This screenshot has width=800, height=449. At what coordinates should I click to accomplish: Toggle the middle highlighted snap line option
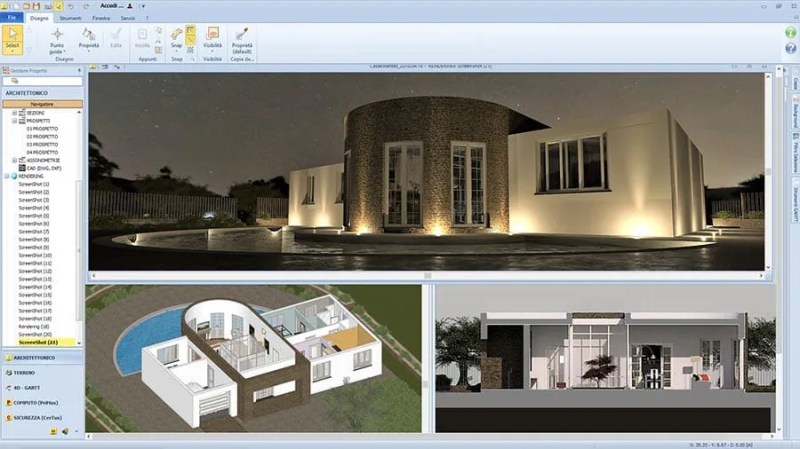[x=190, y=40]
